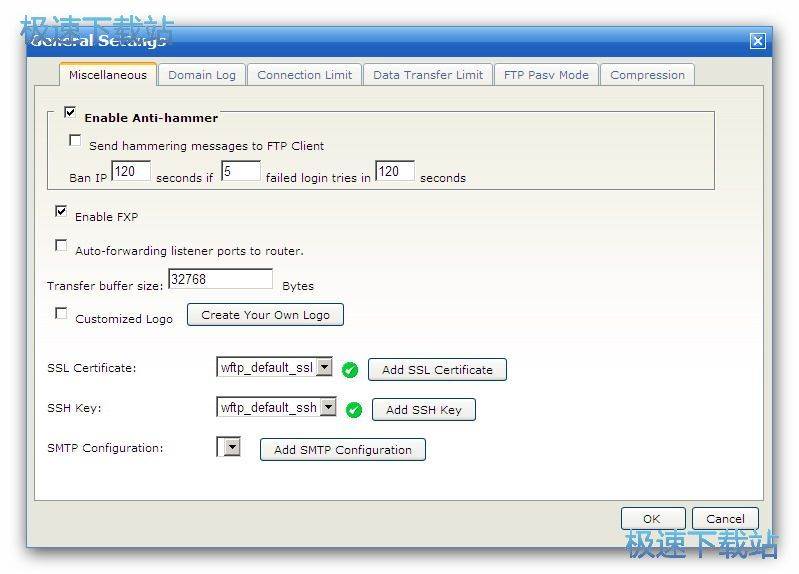
Task: Click Create Your Own Logo button
Action: coord(265,315)
